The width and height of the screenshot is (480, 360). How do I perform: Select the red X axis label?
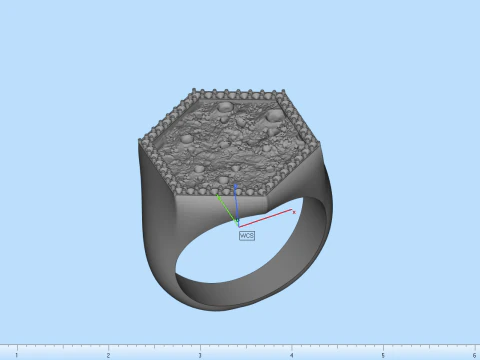point(294,212)
